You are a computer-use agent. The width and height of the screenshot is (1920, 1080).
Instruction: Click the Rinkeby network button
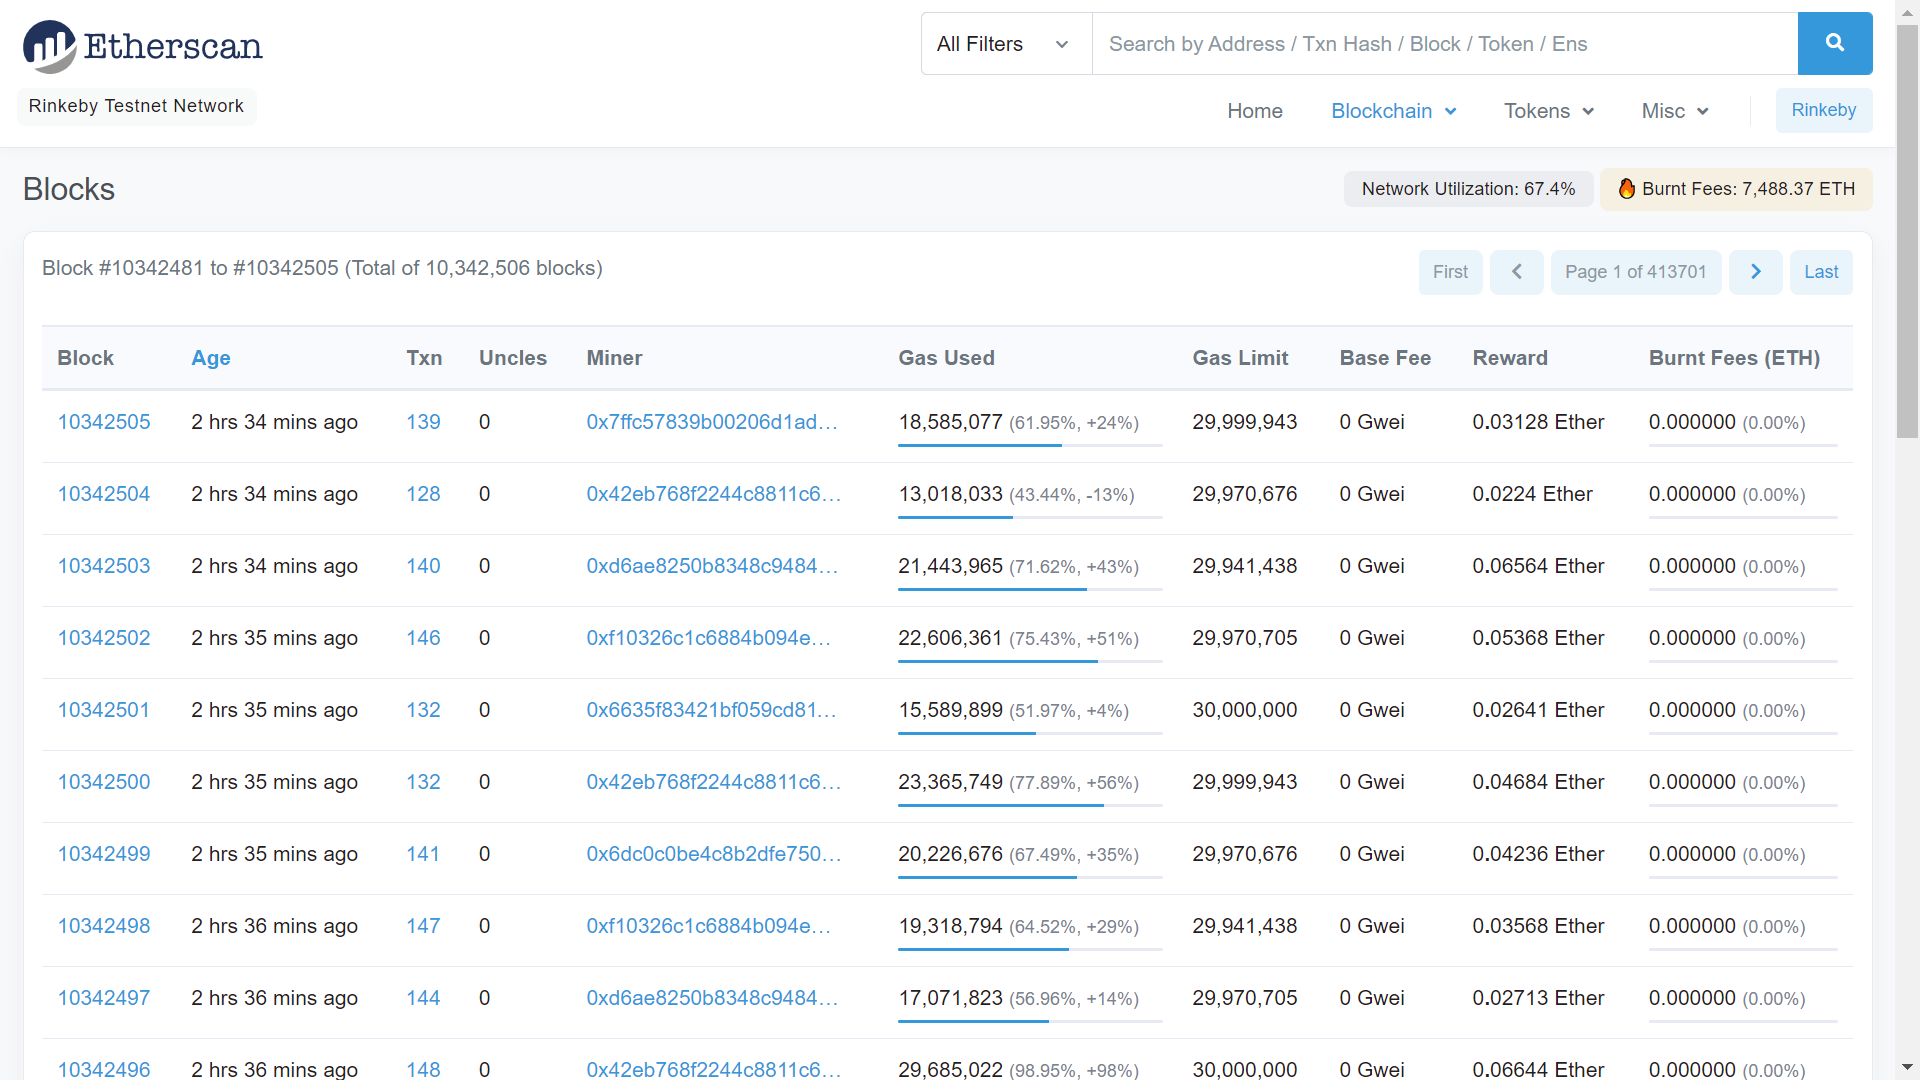coord(1824,110)
